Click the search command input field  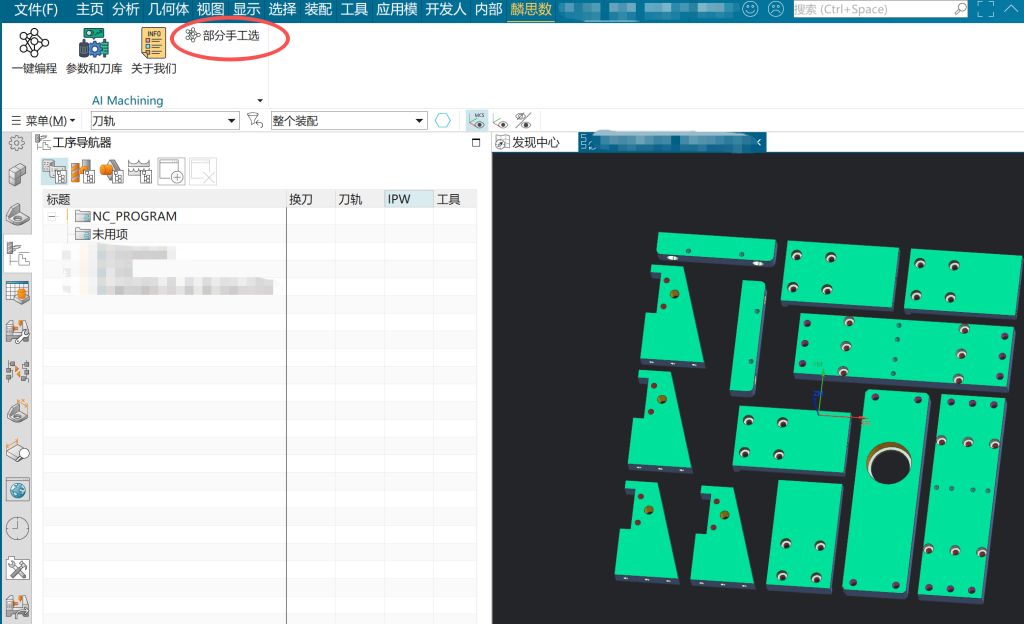870,9
